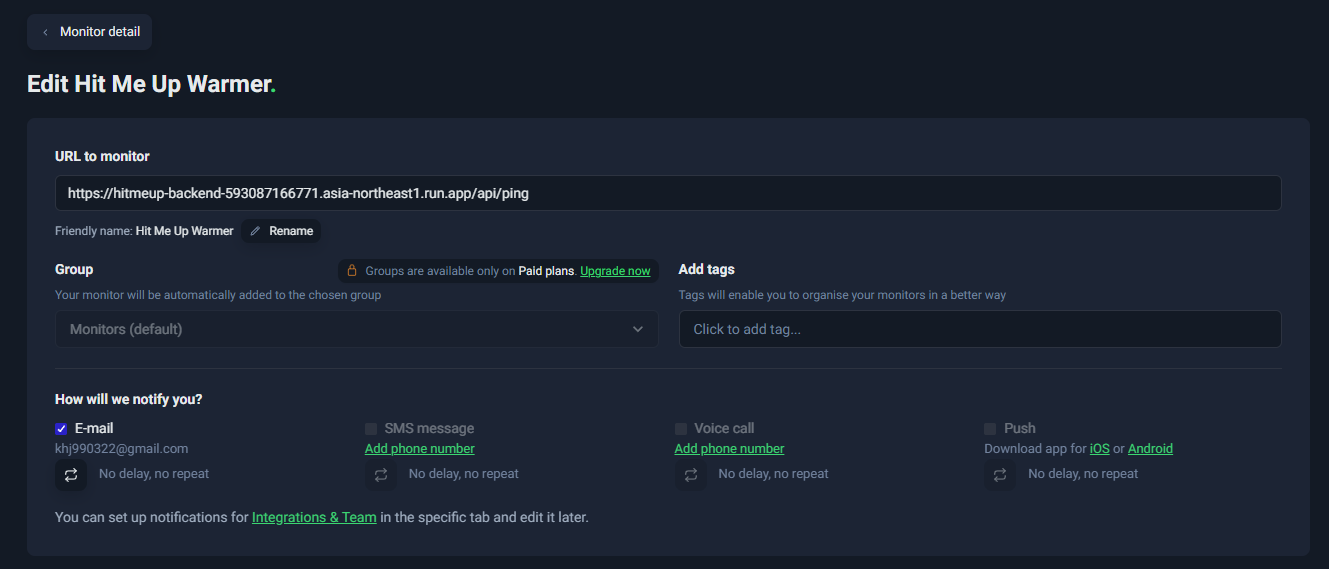Enable the Voice call checkbox

click(x=681, y=429)
